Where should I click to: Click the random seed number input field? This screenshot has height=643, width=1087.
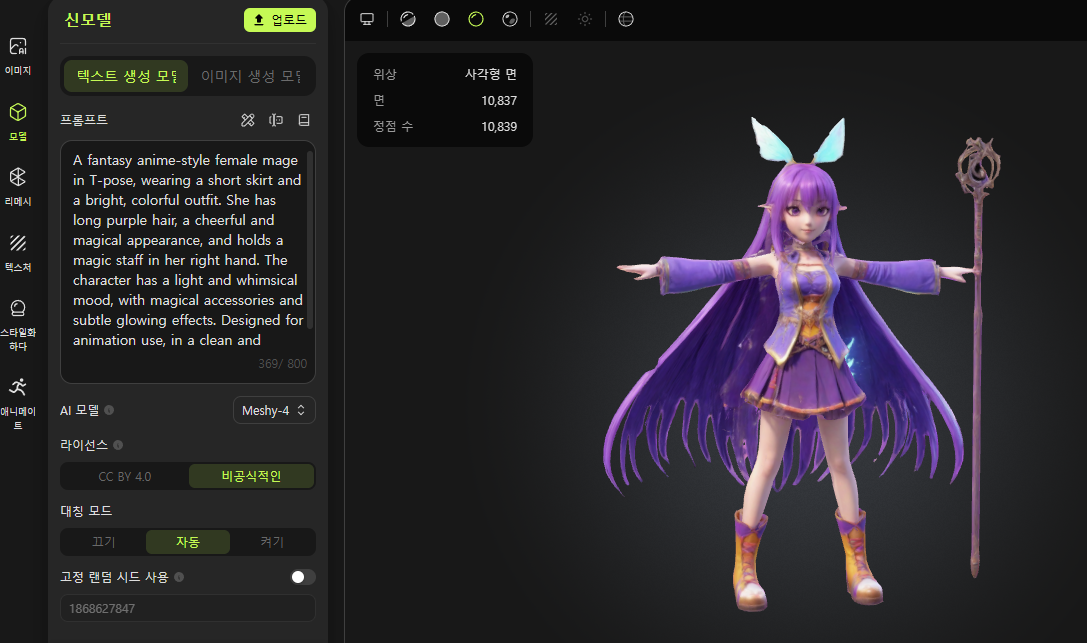[187, 608]
